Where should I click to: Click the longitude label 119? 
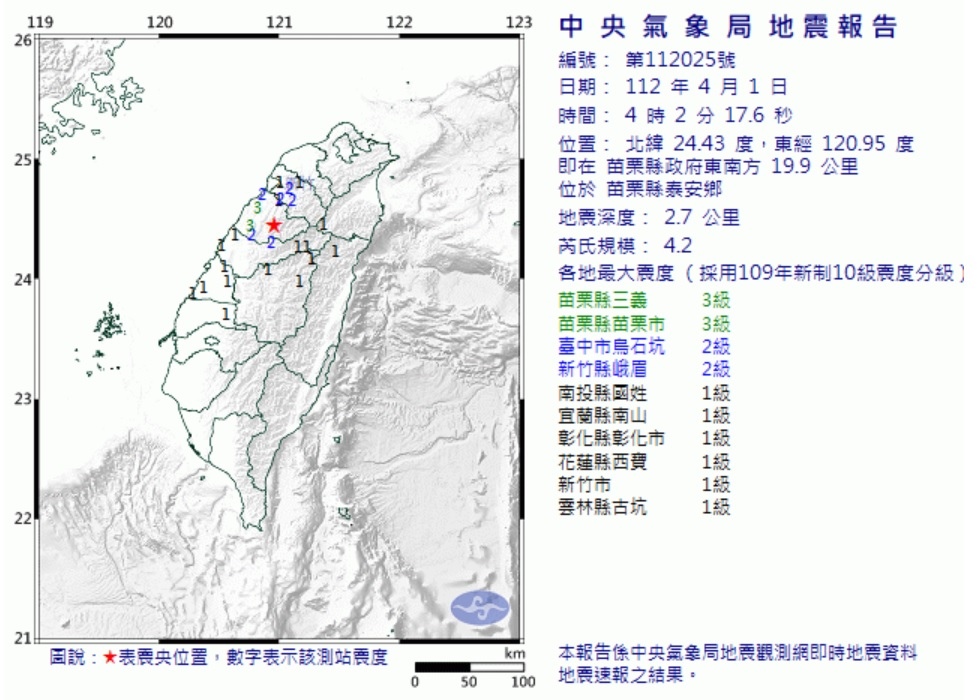[x=41, y=23]
